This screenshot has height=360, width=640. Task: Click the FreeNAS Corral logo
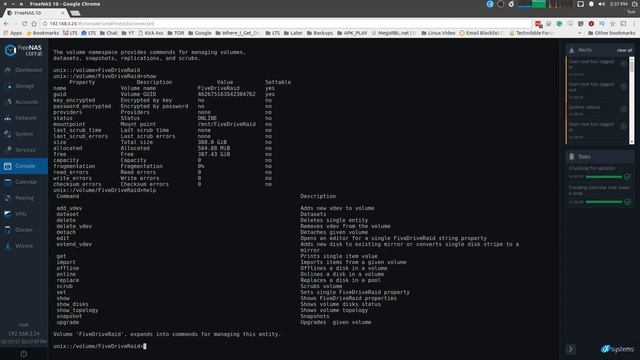(x=23, y=50)
